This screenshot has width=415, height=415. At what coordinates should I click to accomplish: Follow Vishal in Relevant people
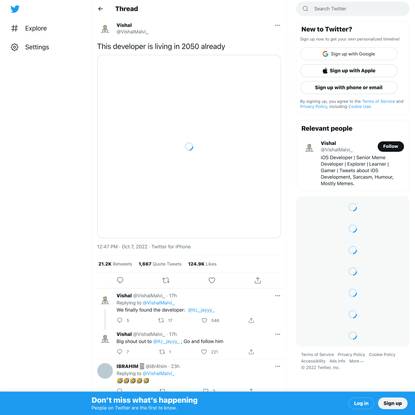coord(391,146)
